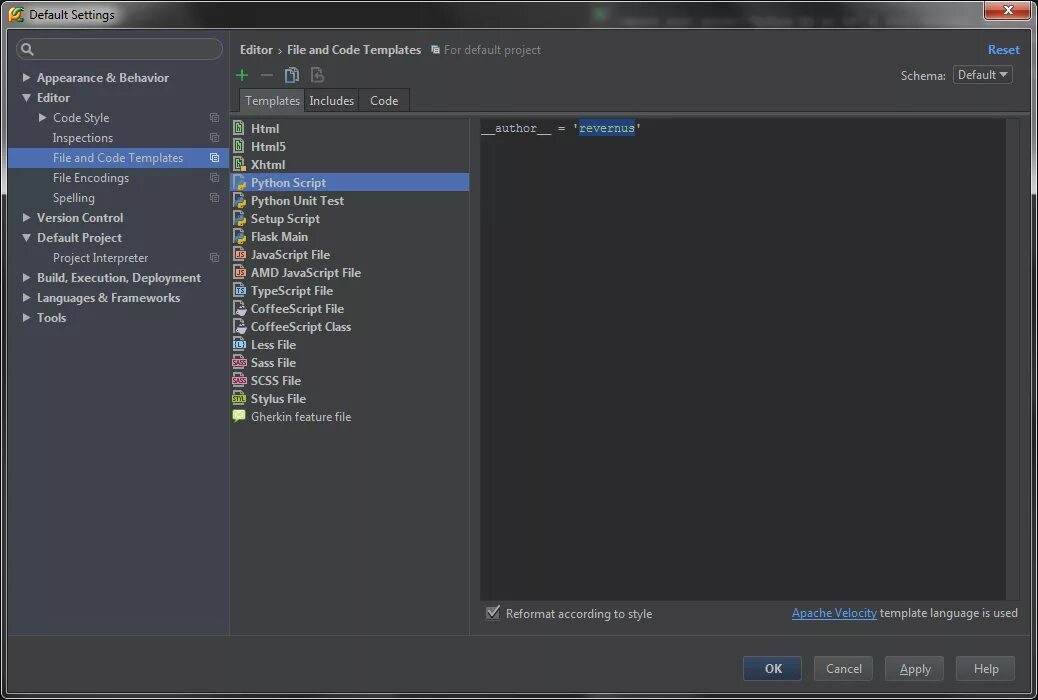Viewport: 1038px width, 700px height.
Task: Click the green plus Create Template icon
Action: click(242, 75)
